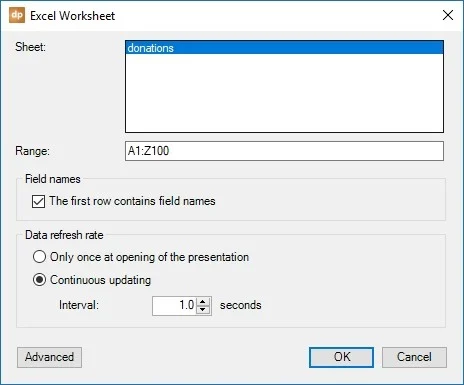The height and width of the screenshot is (385, 464).
Task: Decrease interval with the down spinner arrow
Action: pyautogui.click(x=203, y=310)
